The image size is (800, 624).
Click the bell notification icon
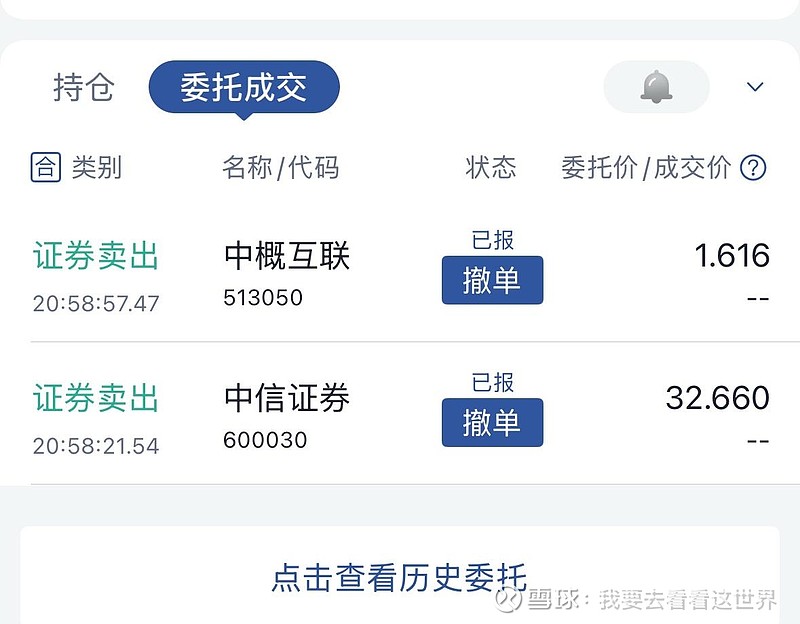click(656, 88)
